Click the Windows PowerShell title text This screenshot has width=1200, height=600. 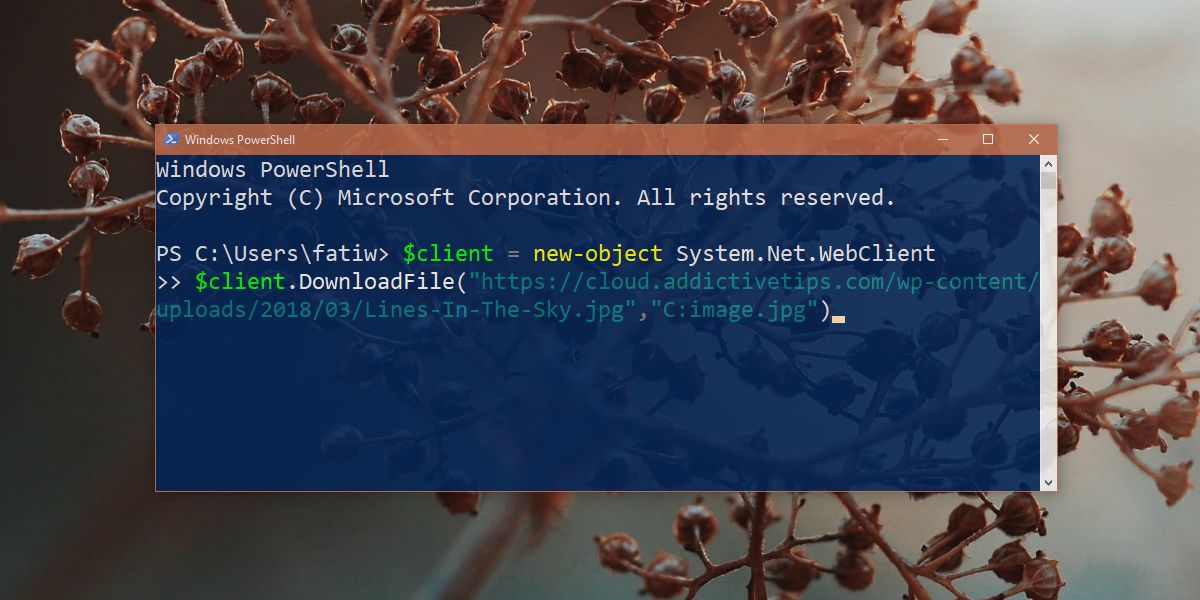[240, 140]
